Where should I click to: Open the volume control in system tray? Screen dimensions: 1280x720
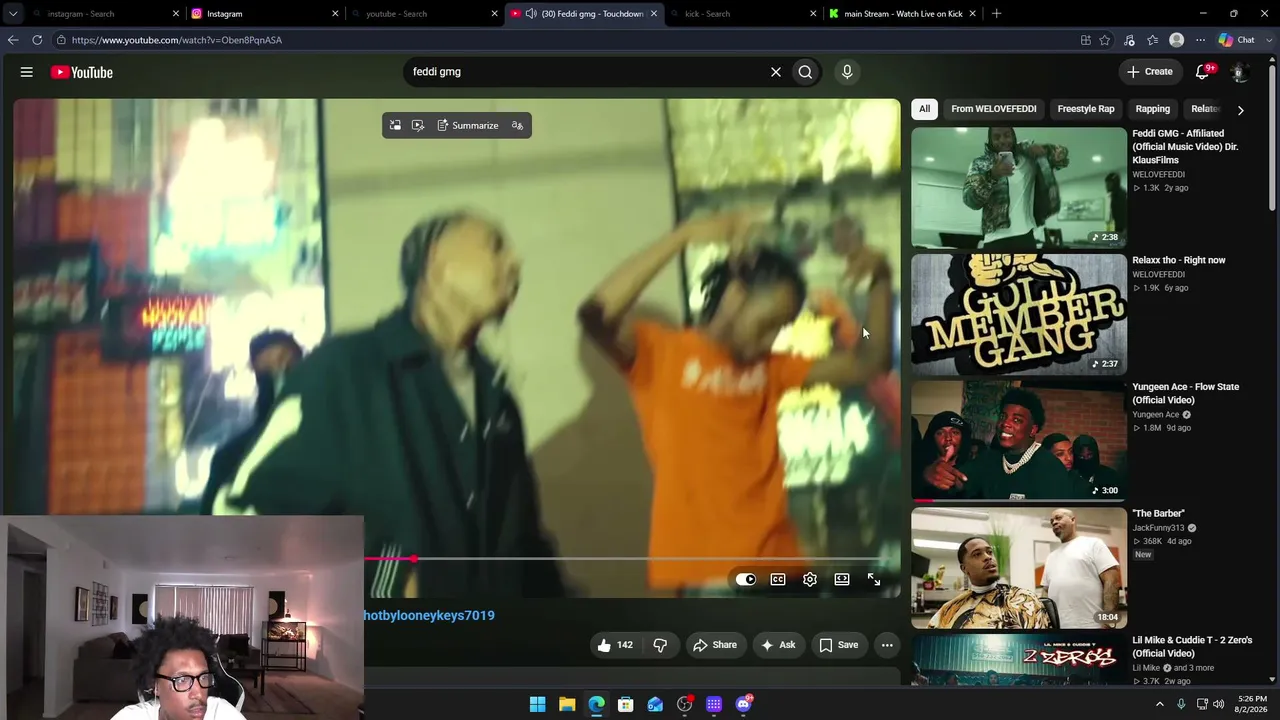[1218, 704]
